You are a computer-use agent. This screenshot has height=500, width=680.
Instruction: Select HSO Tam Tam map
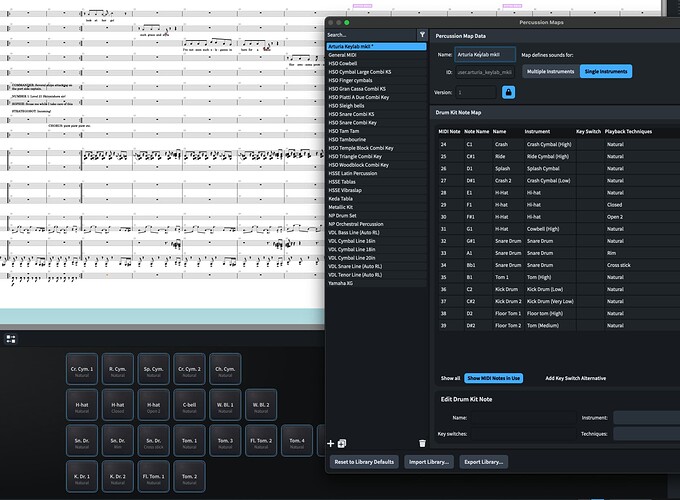tap(376, 131)
